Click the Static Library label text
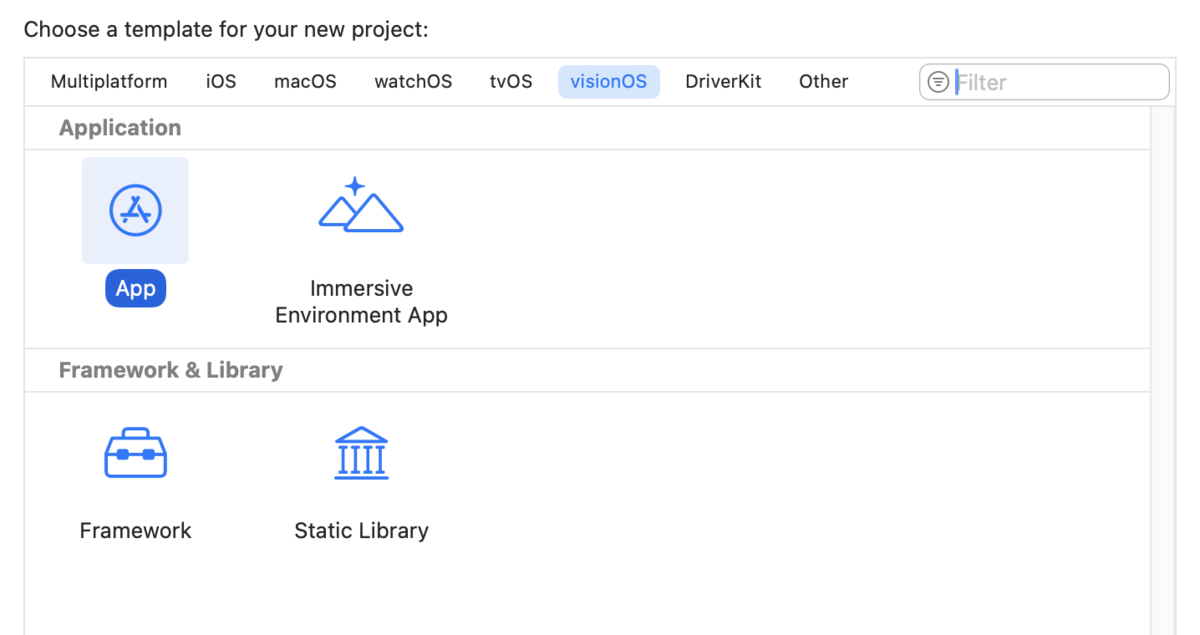 click(x=361, y=531)
